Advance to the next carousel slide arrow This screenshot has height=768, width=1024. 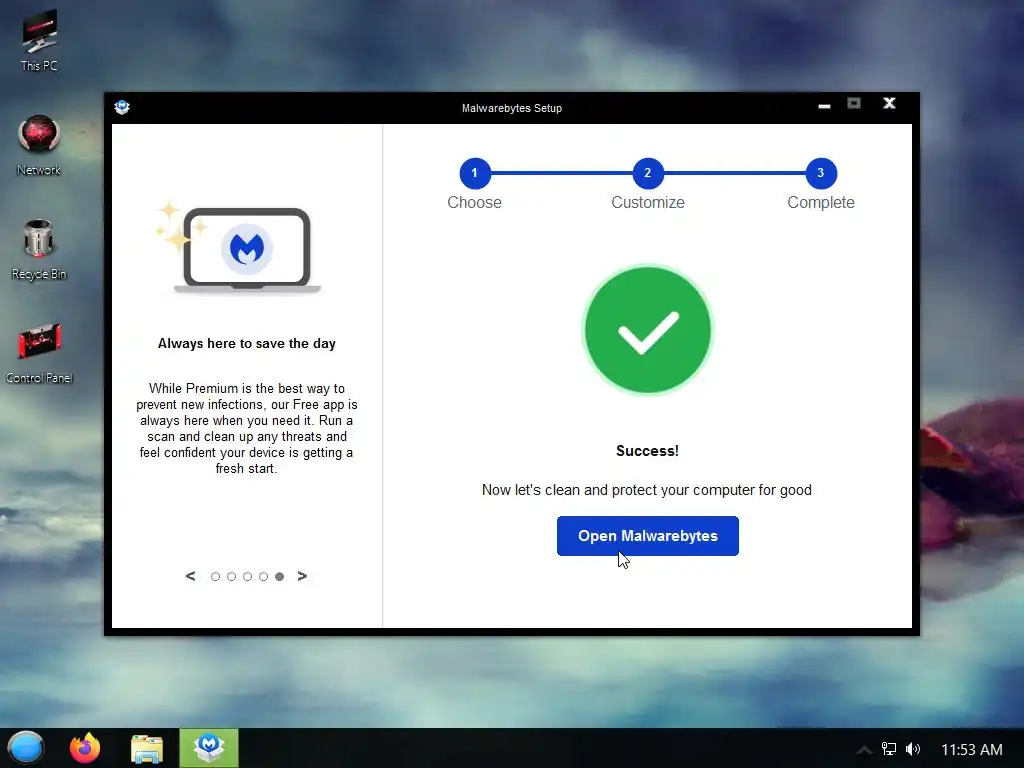(x=302, y=576)
